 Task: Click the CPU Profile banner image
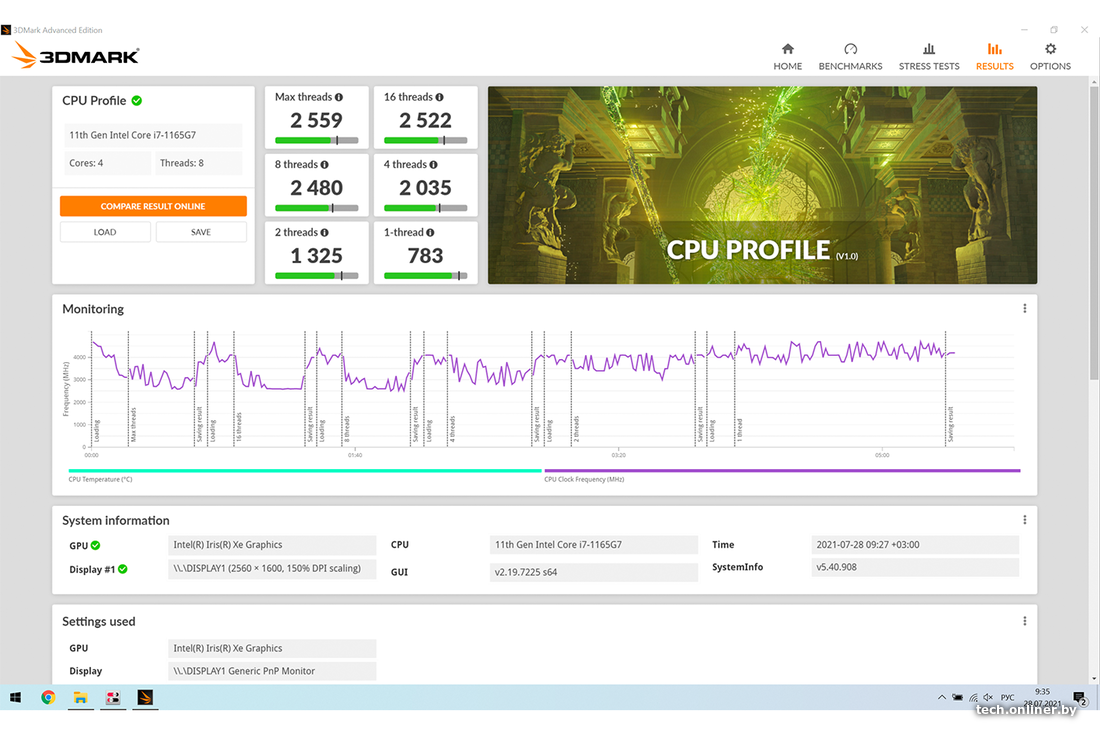tap(763, 185)
